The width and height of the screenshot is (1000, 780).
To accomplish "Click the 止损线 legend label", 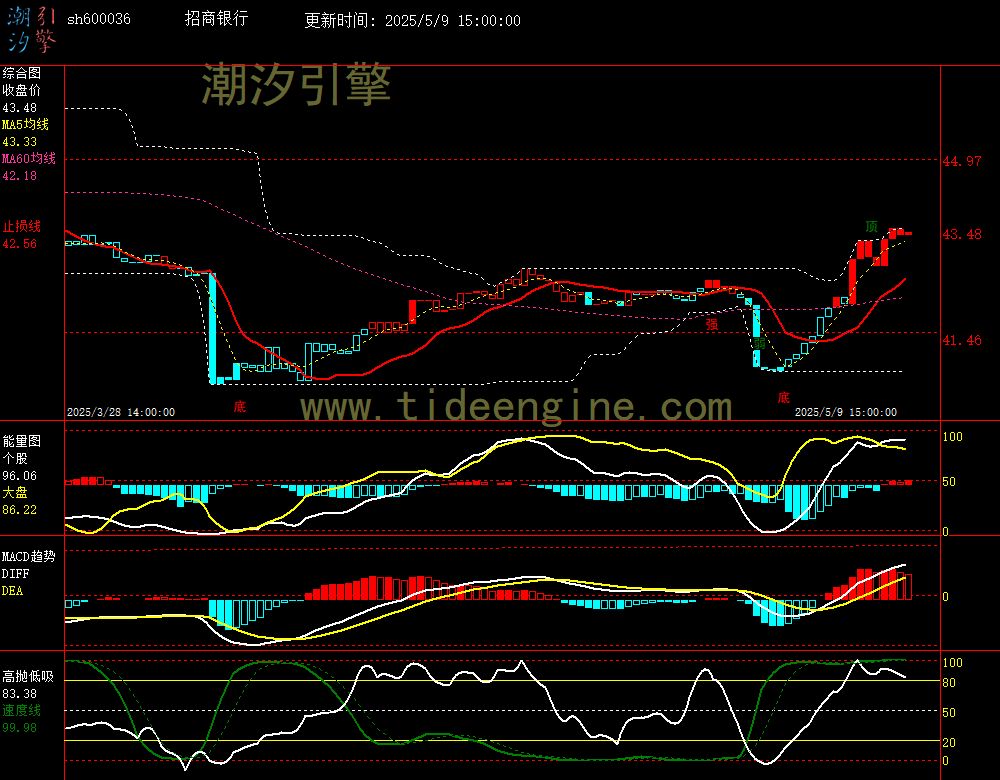I will (21, 226).
